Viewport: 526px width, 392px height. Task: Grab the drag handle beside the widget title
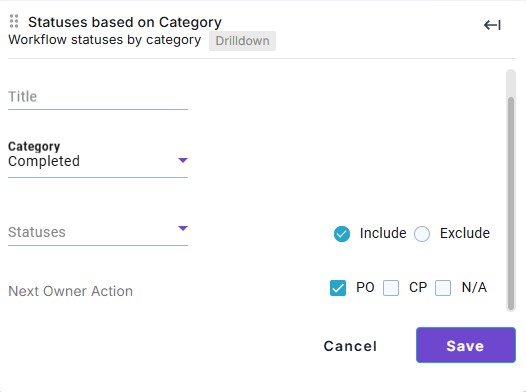[x=14, y=21]
